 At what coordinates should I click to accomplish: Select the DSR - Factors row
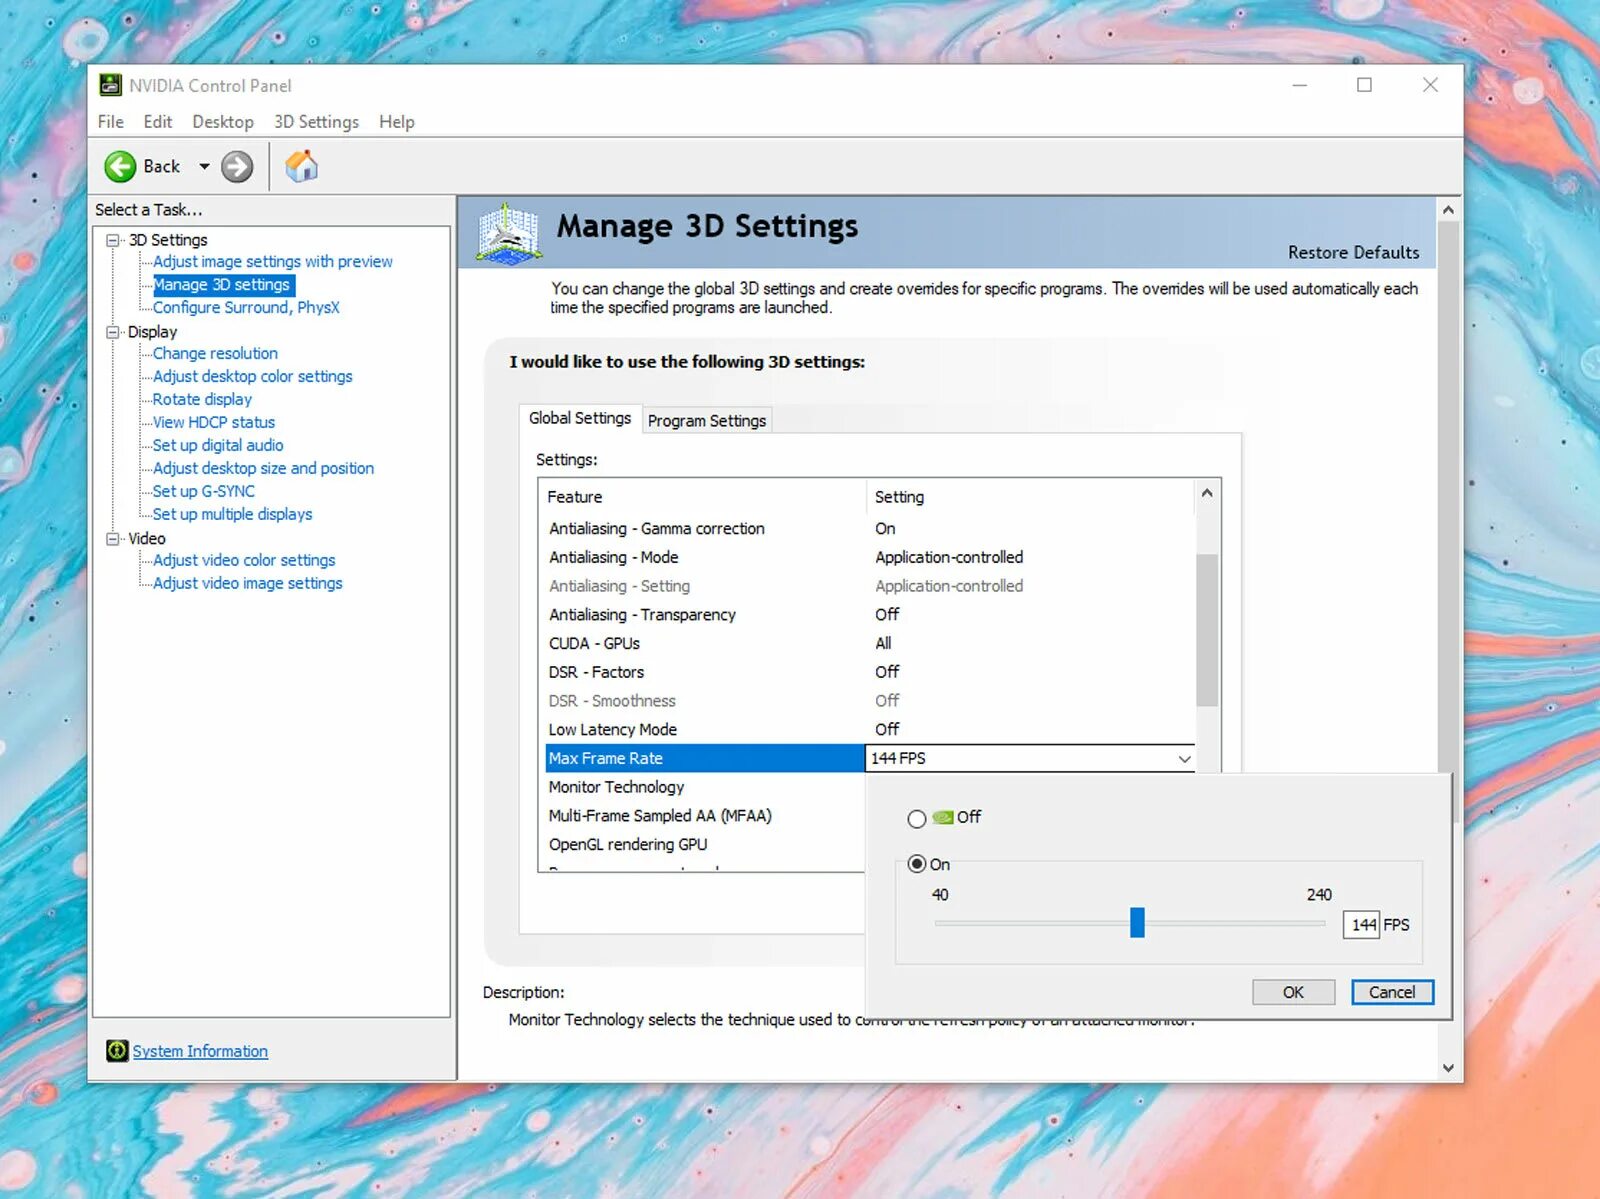[868, 672]
